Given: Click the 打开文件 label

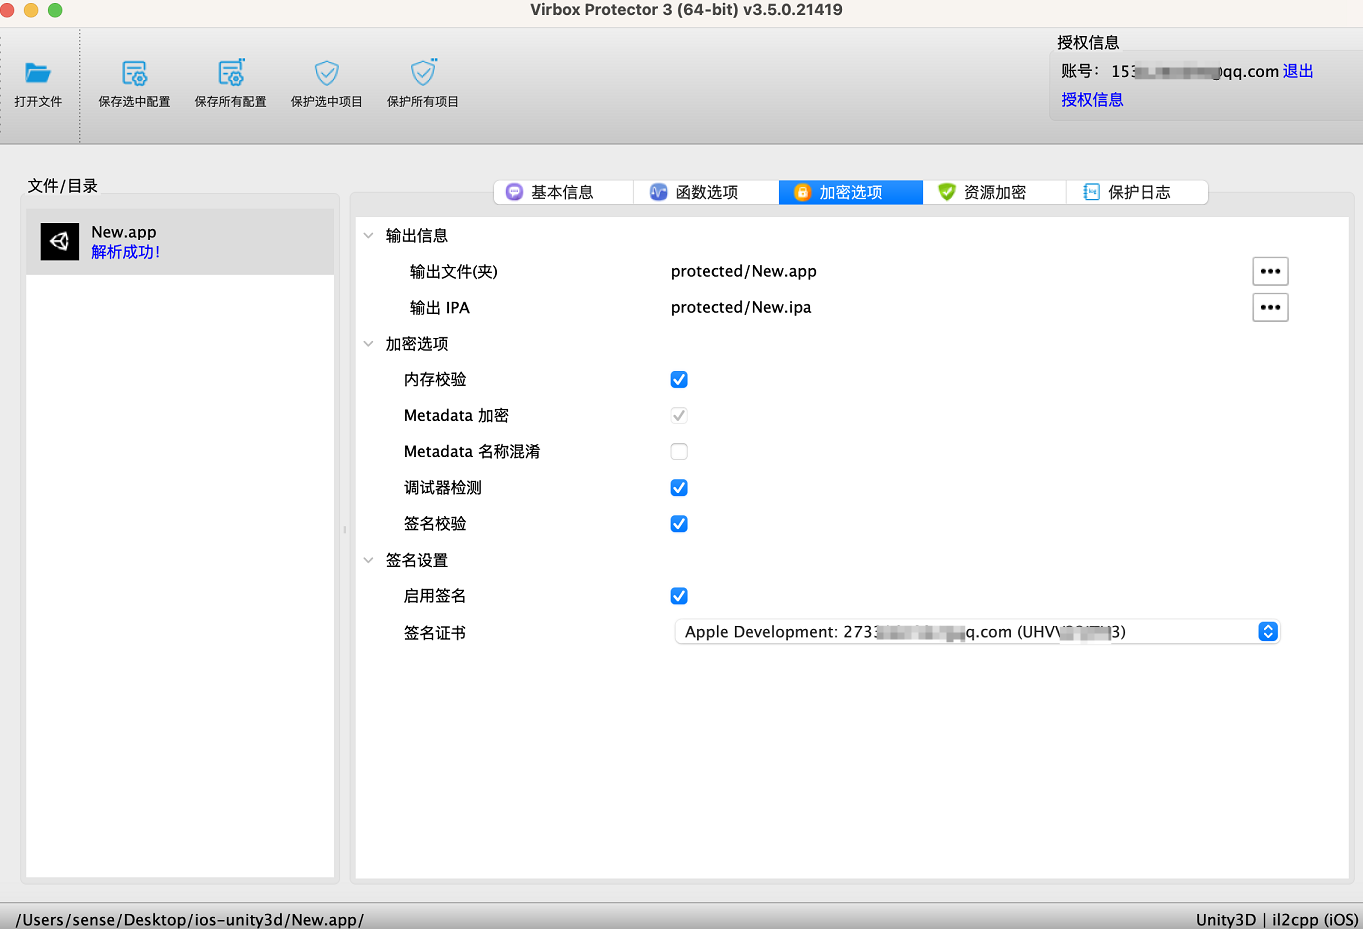Looking at the screenshot, I should click(x=38, y=102).
